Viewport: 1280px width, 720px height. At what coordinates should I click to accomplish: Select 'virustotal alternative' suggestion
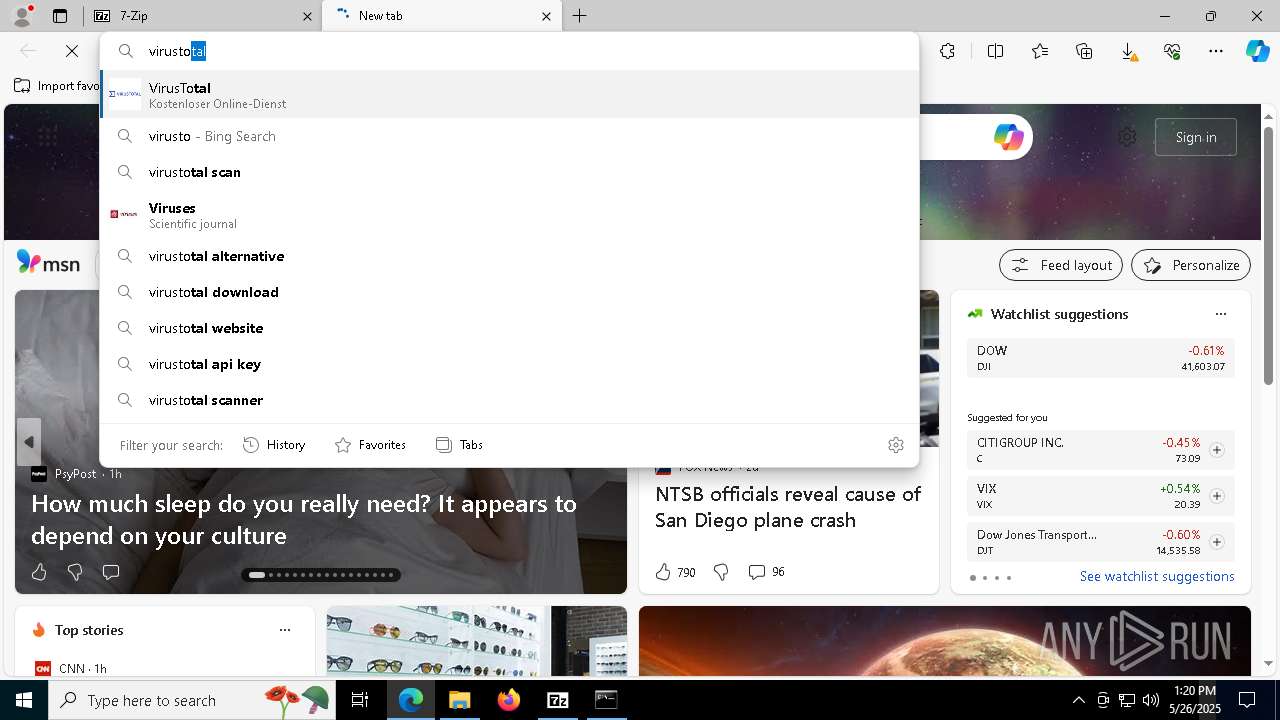(509, 256)
